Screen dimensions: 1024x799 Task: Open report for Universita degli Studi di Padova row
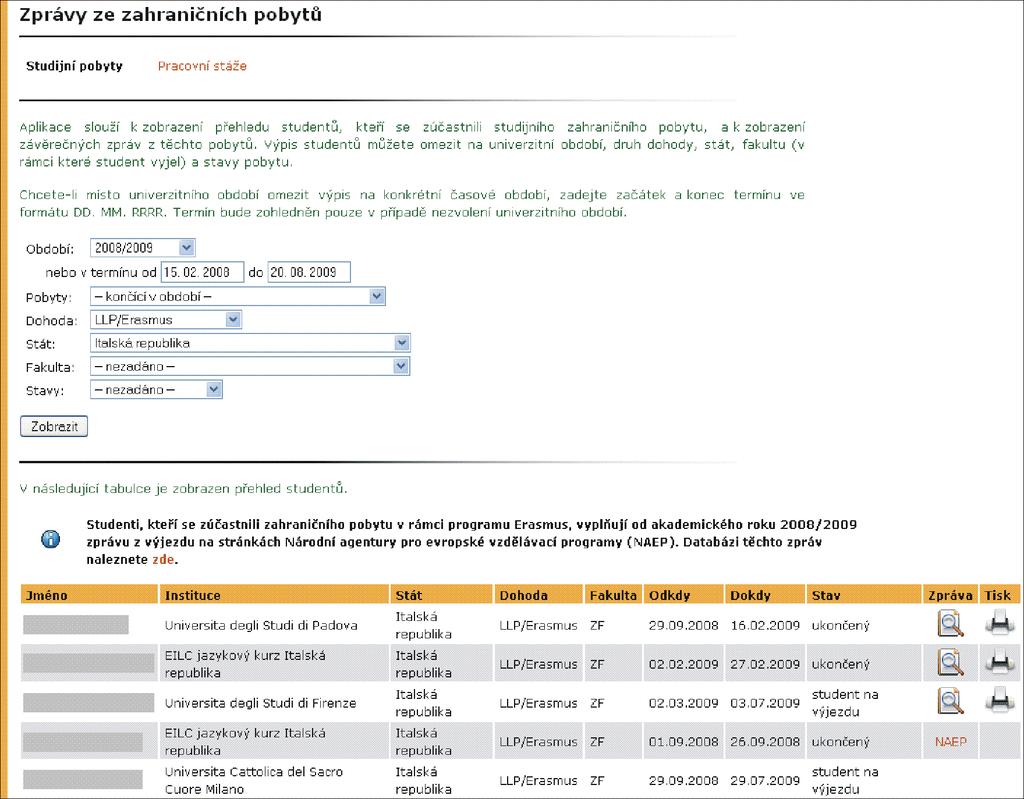(950, 624)
